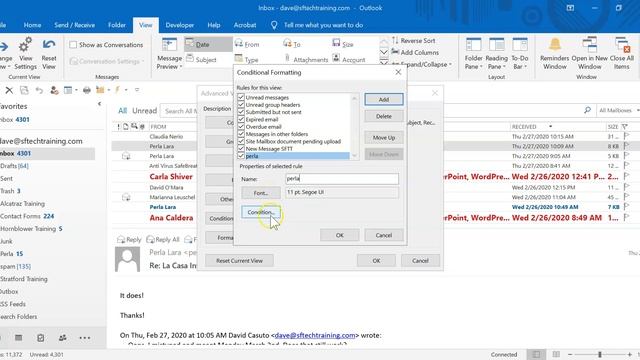Click Add Columns in ribbon
Image resolution: width=640 pixels, height=360 pixels.
pyautogui.click(x=415, y=52)
